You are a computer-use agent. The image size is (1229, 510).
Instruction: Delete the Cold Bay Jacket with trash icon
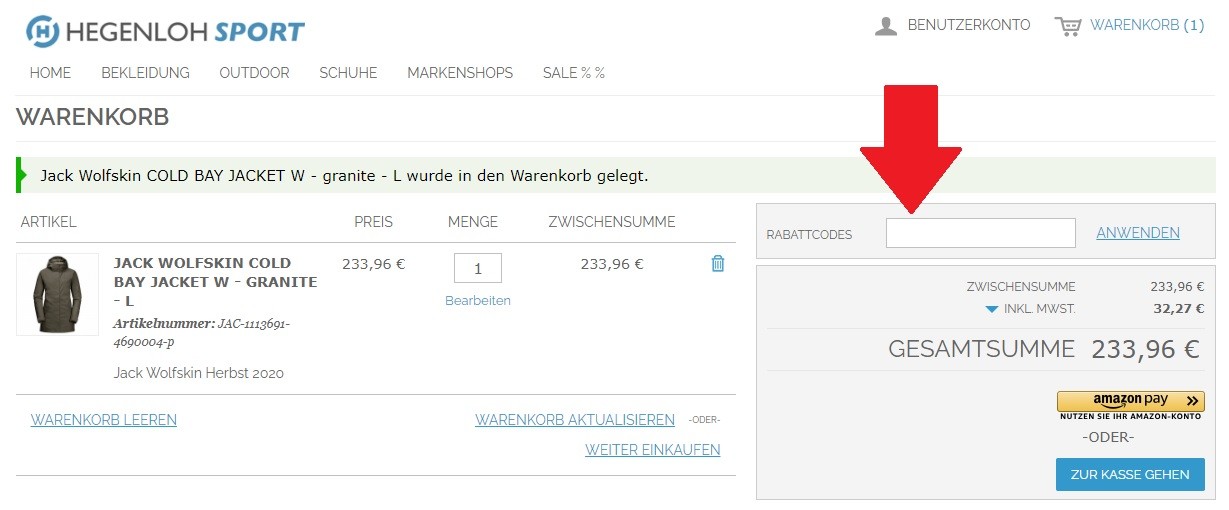pyautogui.click(x=717, y=264)
